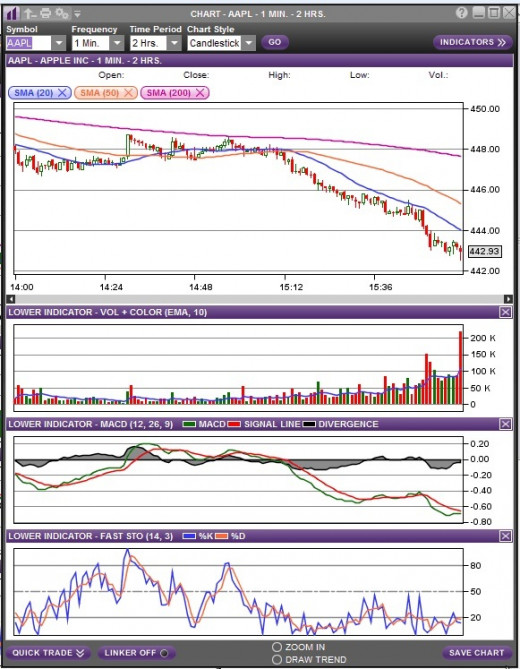Click the detach upward-arrow icon

click(x=30, y=14)
